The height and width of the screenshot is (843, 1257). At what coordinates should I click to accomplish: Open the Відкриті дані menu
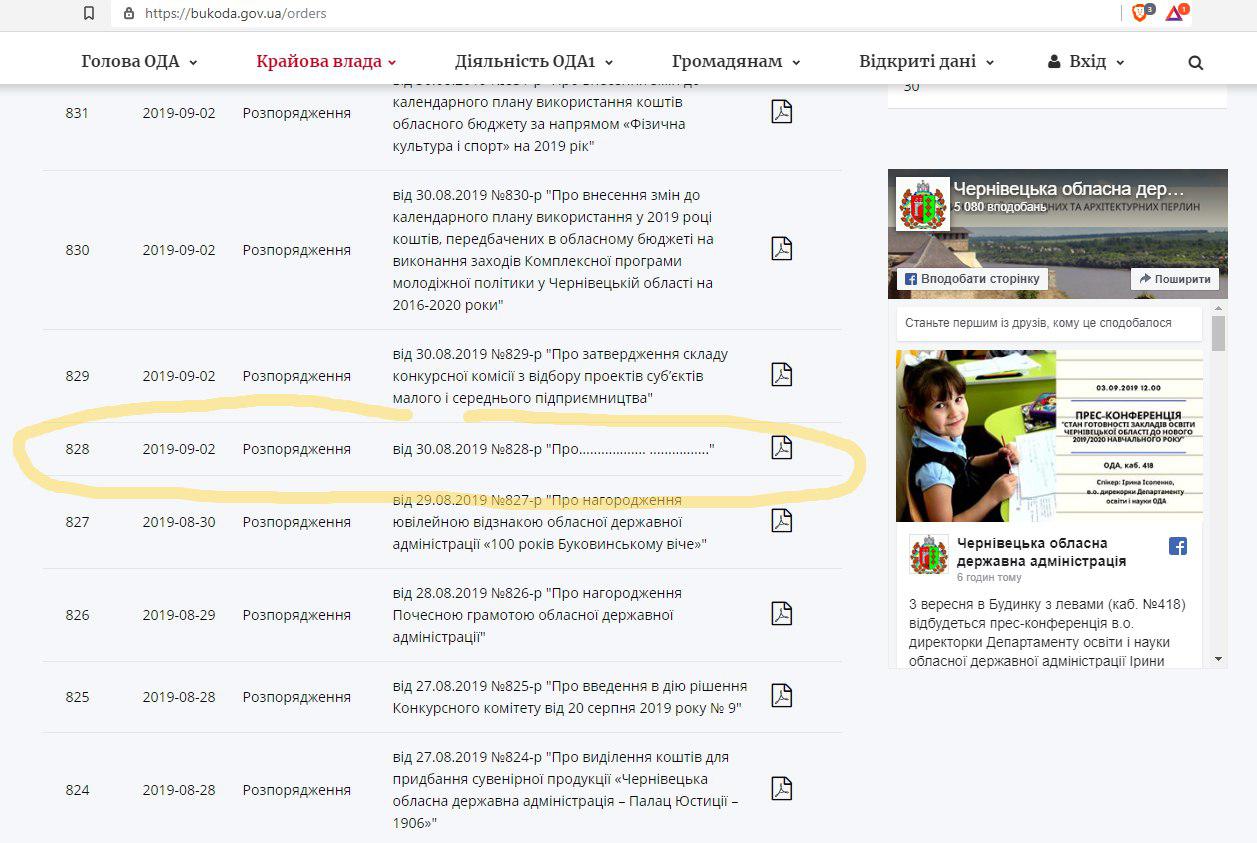926,62
